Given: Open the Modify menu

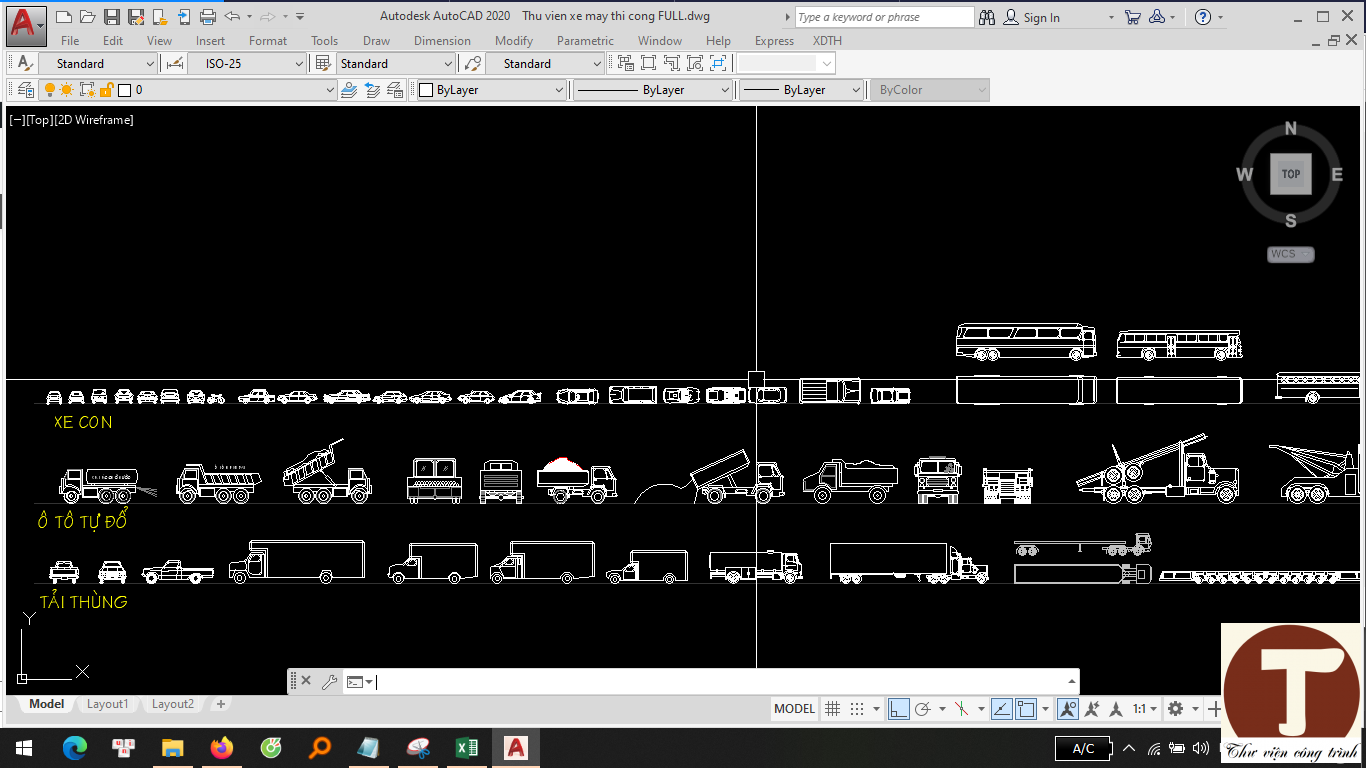Looking at the screenshot, I should 514,41.
